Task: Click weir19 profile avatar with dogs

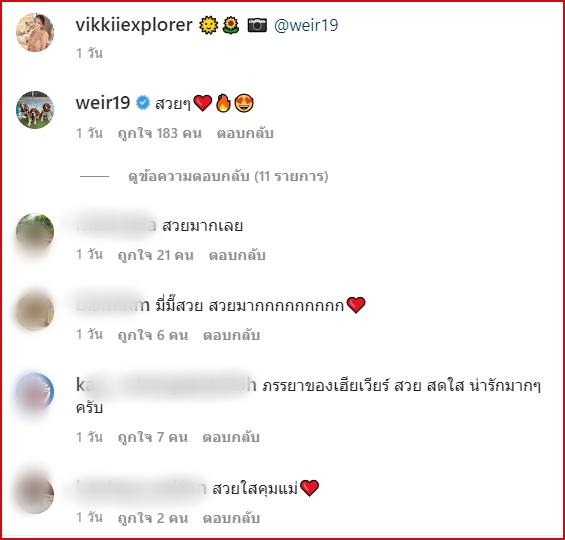Action: [x=35, y=110]
